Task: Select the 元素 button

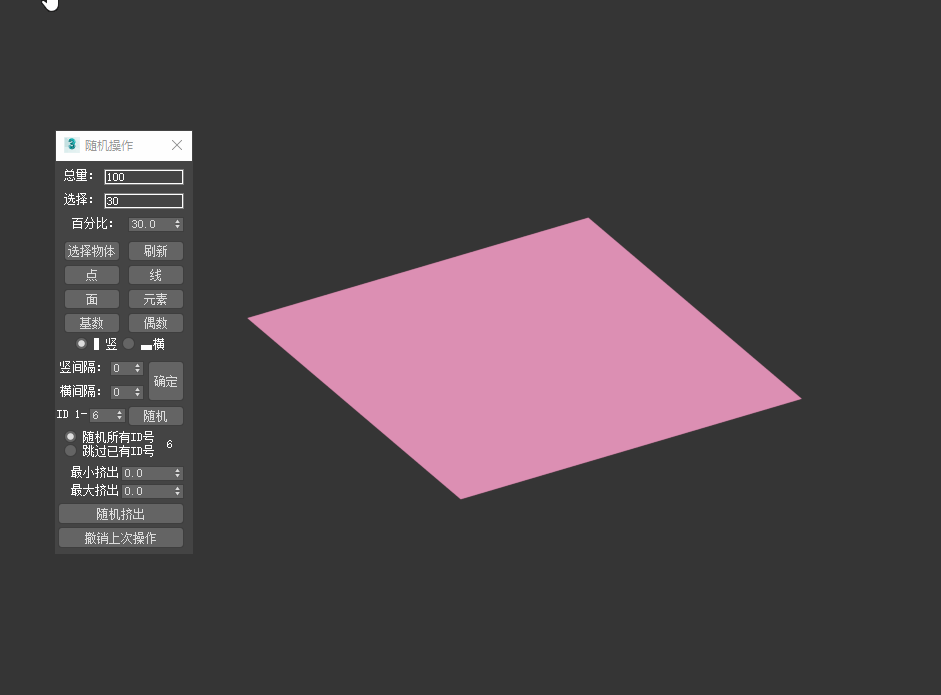Action: pos(155,299)
